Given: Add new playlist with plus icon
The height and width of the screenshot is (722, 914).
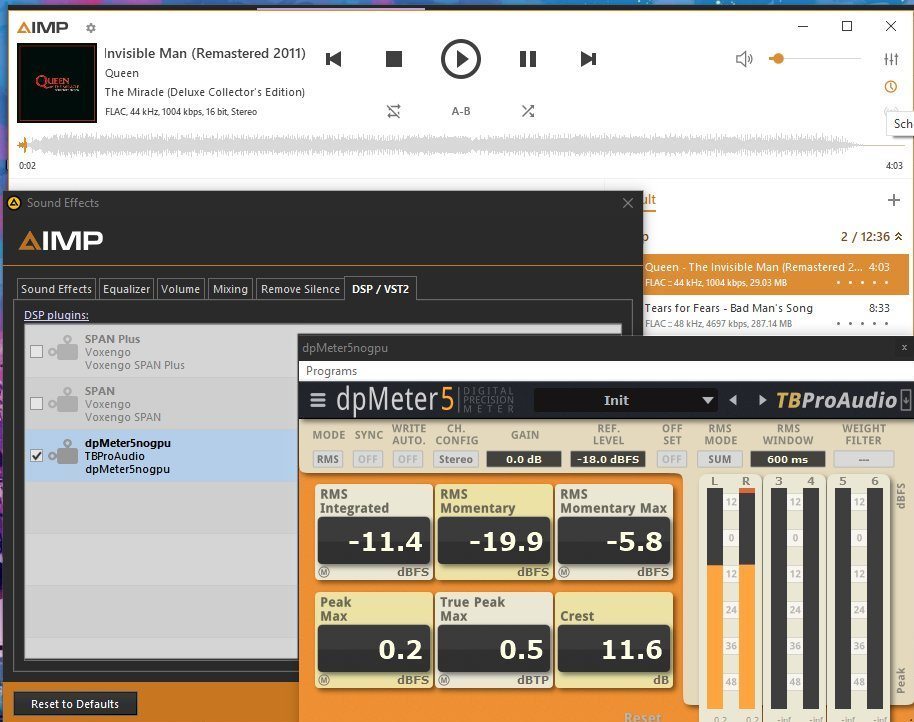Looking at the screenshot, I should (x=894, y=200).
